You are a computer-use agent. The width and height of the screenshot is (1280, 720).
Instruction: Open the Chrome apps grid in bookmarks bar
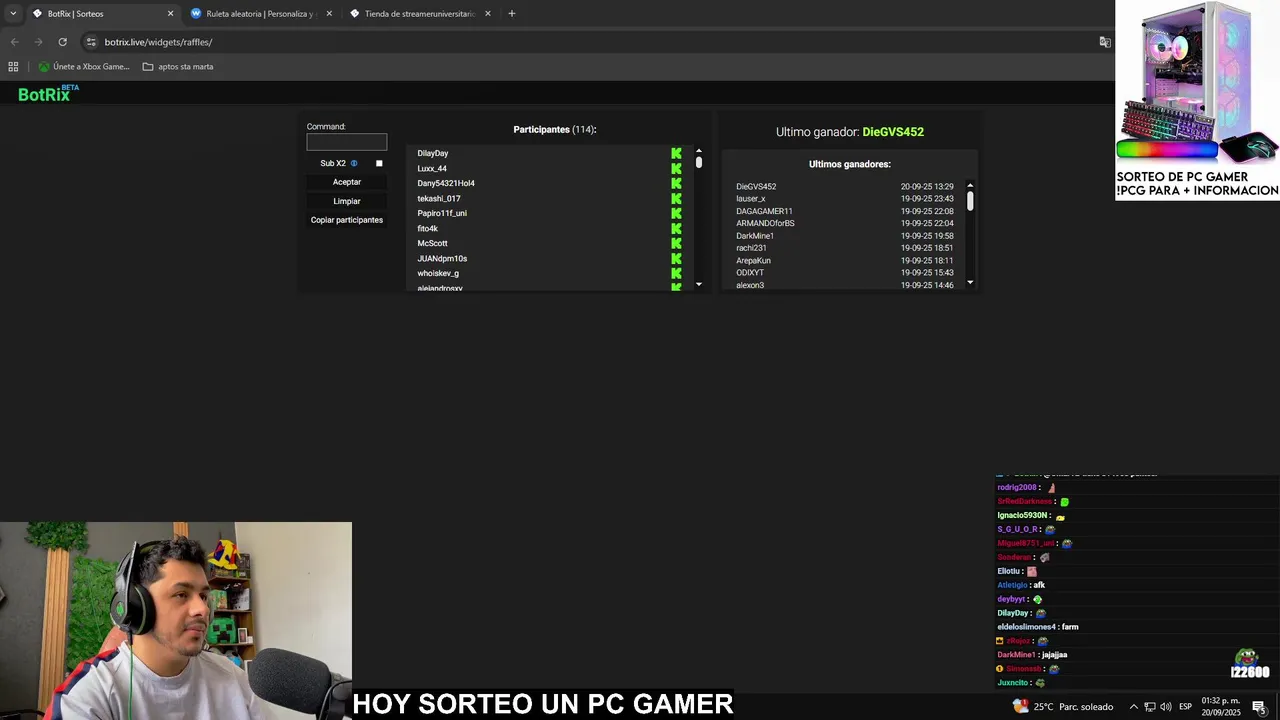(x=13, y=67)
